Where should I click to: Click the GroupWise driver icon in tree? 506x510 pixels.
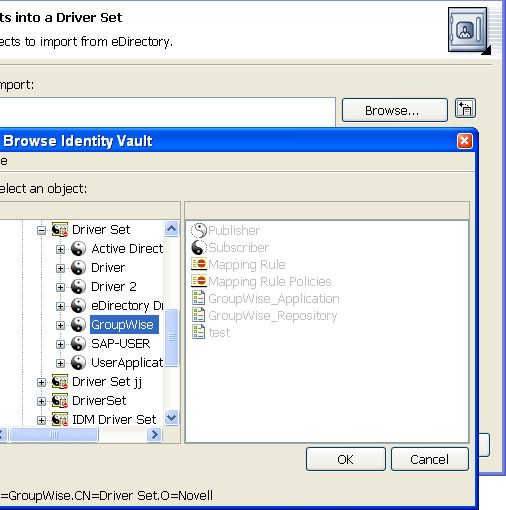pos(78,325)
